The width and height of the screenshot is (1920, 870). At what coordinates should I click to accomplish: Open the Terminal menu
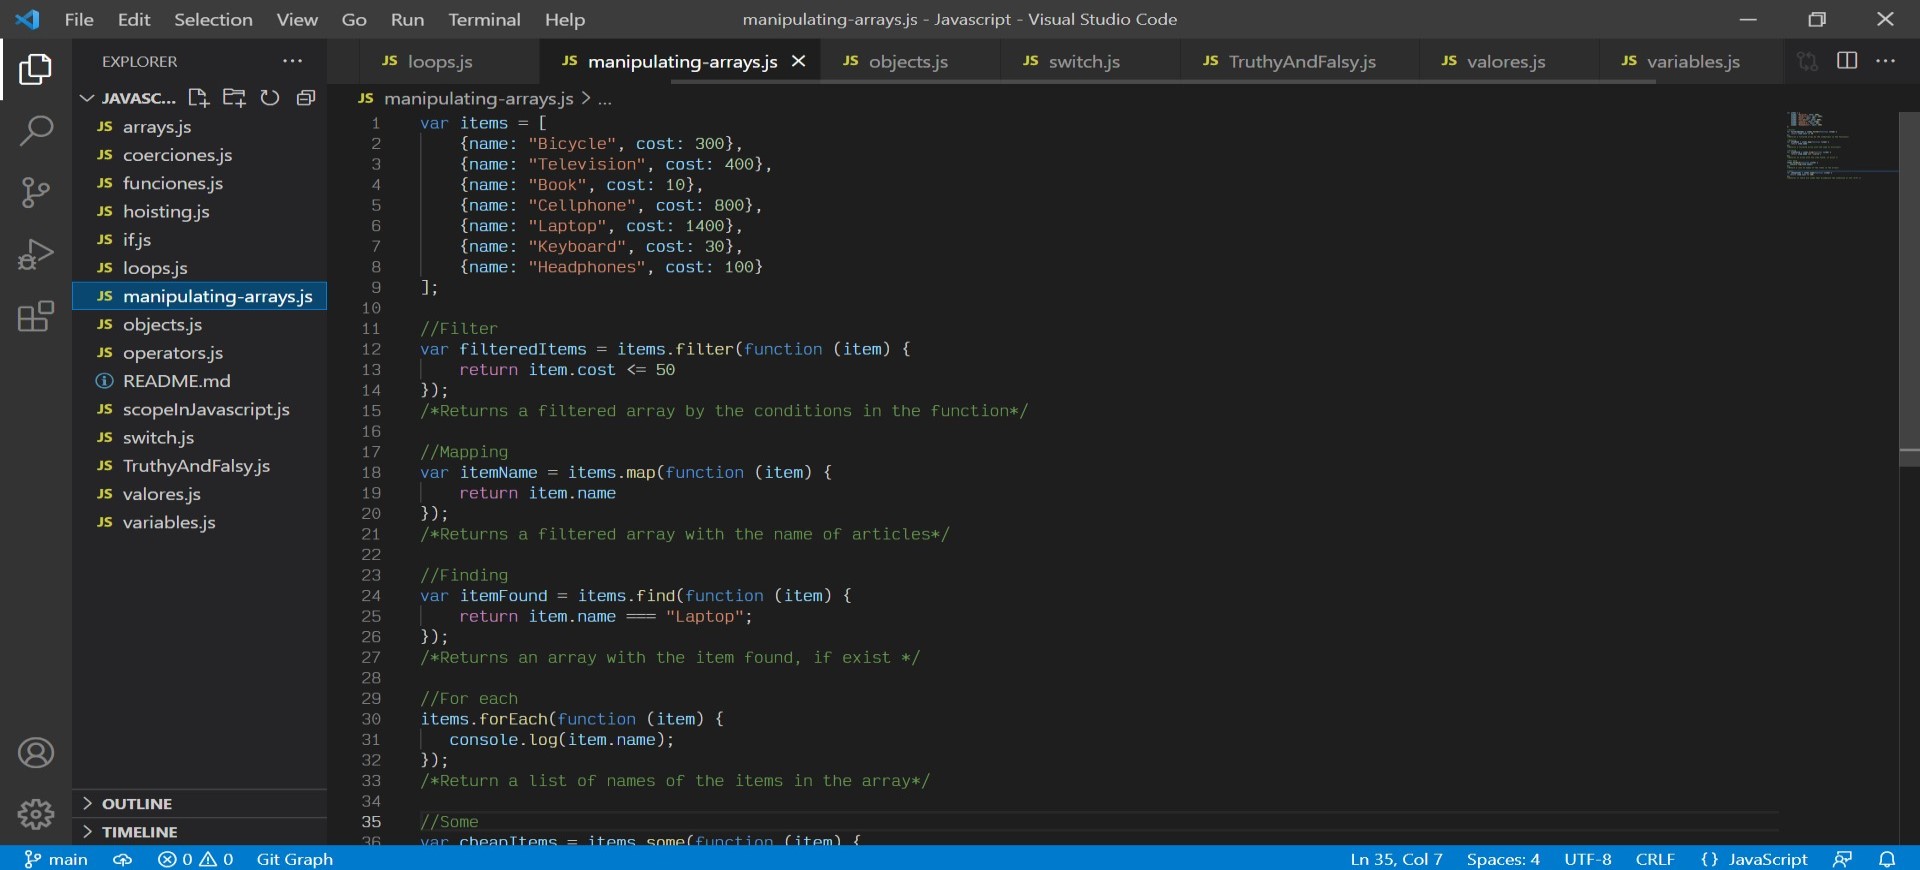[484, 19]
